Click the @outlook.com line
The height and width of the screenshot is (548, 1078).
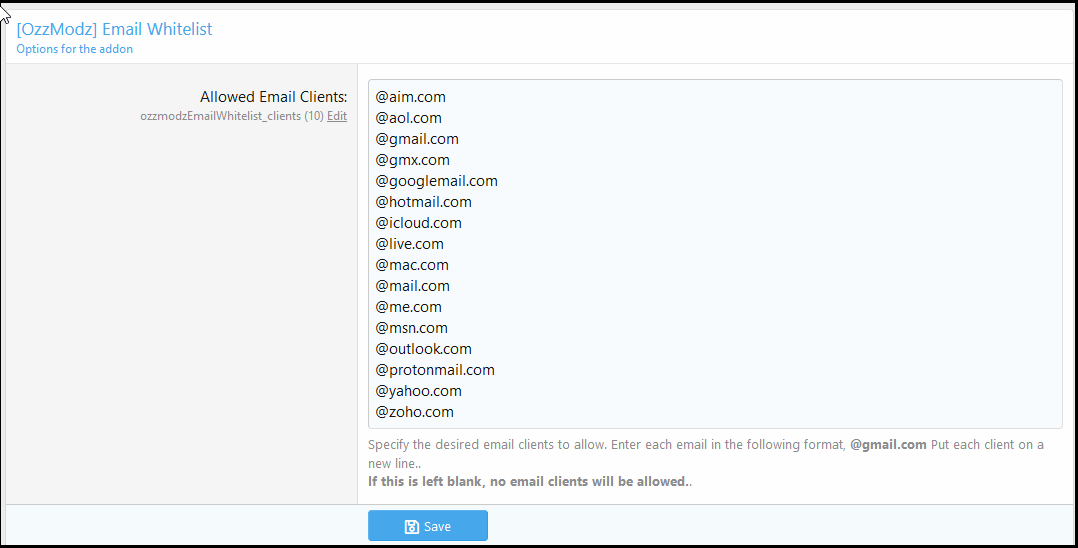424,349
